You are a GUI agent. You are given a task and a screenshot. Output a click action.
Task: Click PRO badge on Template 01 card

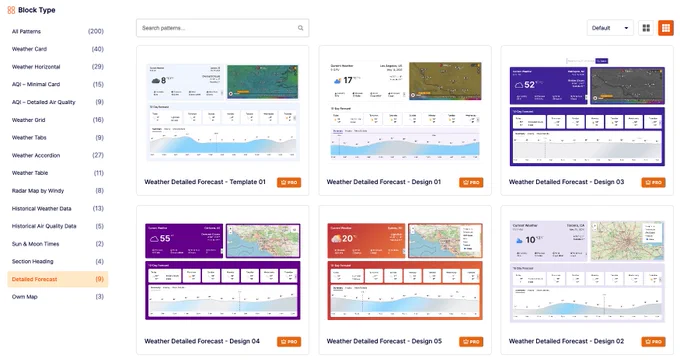point(289,183)
